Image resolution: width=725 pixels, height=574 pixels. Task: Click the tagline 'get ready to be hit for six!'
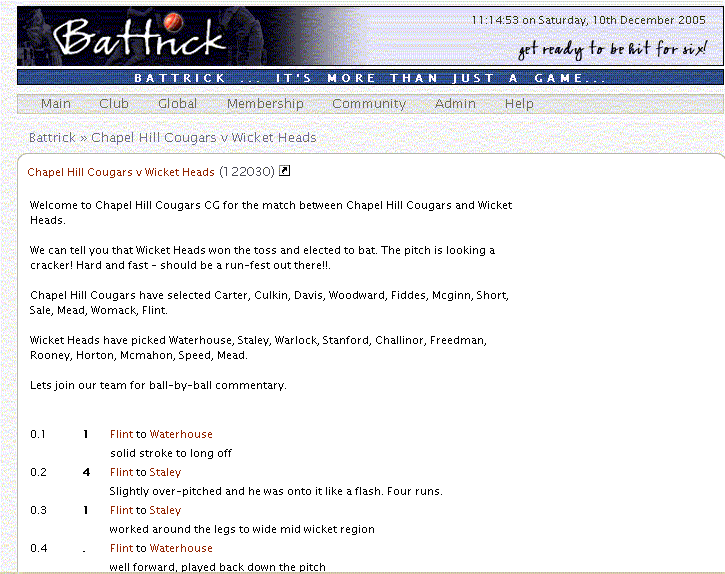tap(613, 49)
